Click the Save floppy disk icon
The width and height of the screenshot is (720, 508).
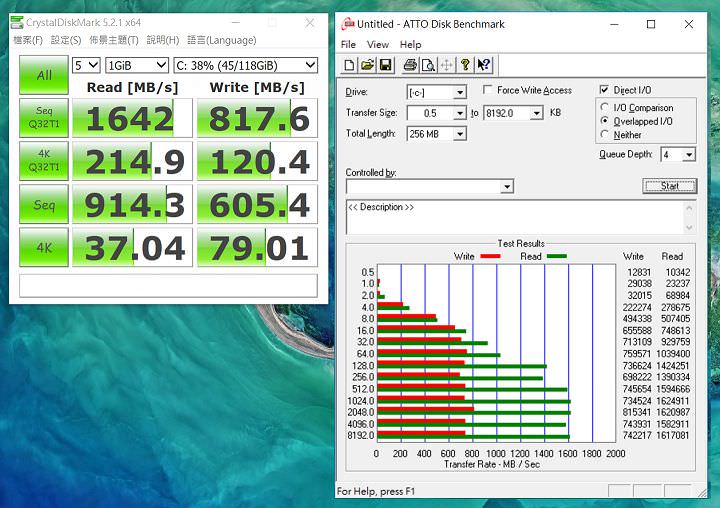(385, 65)
